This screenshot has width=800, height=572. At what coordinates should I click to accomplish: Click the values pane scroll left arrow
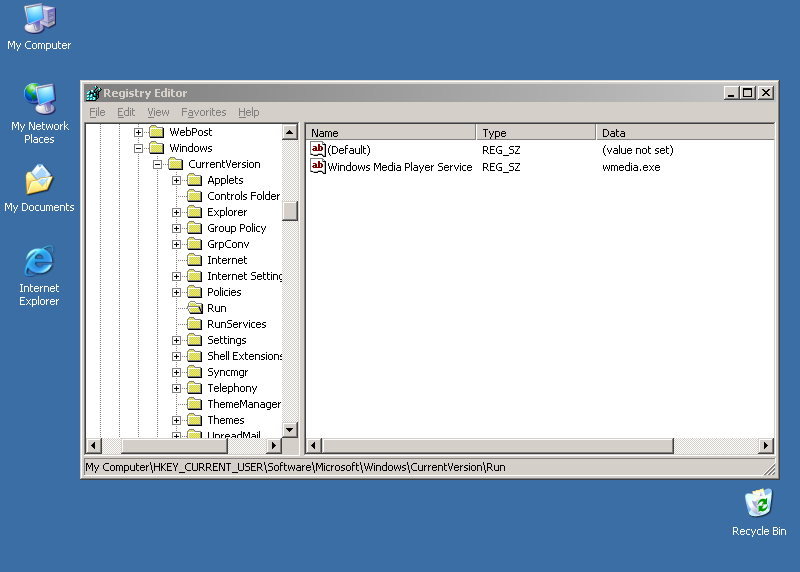point(313,445)
